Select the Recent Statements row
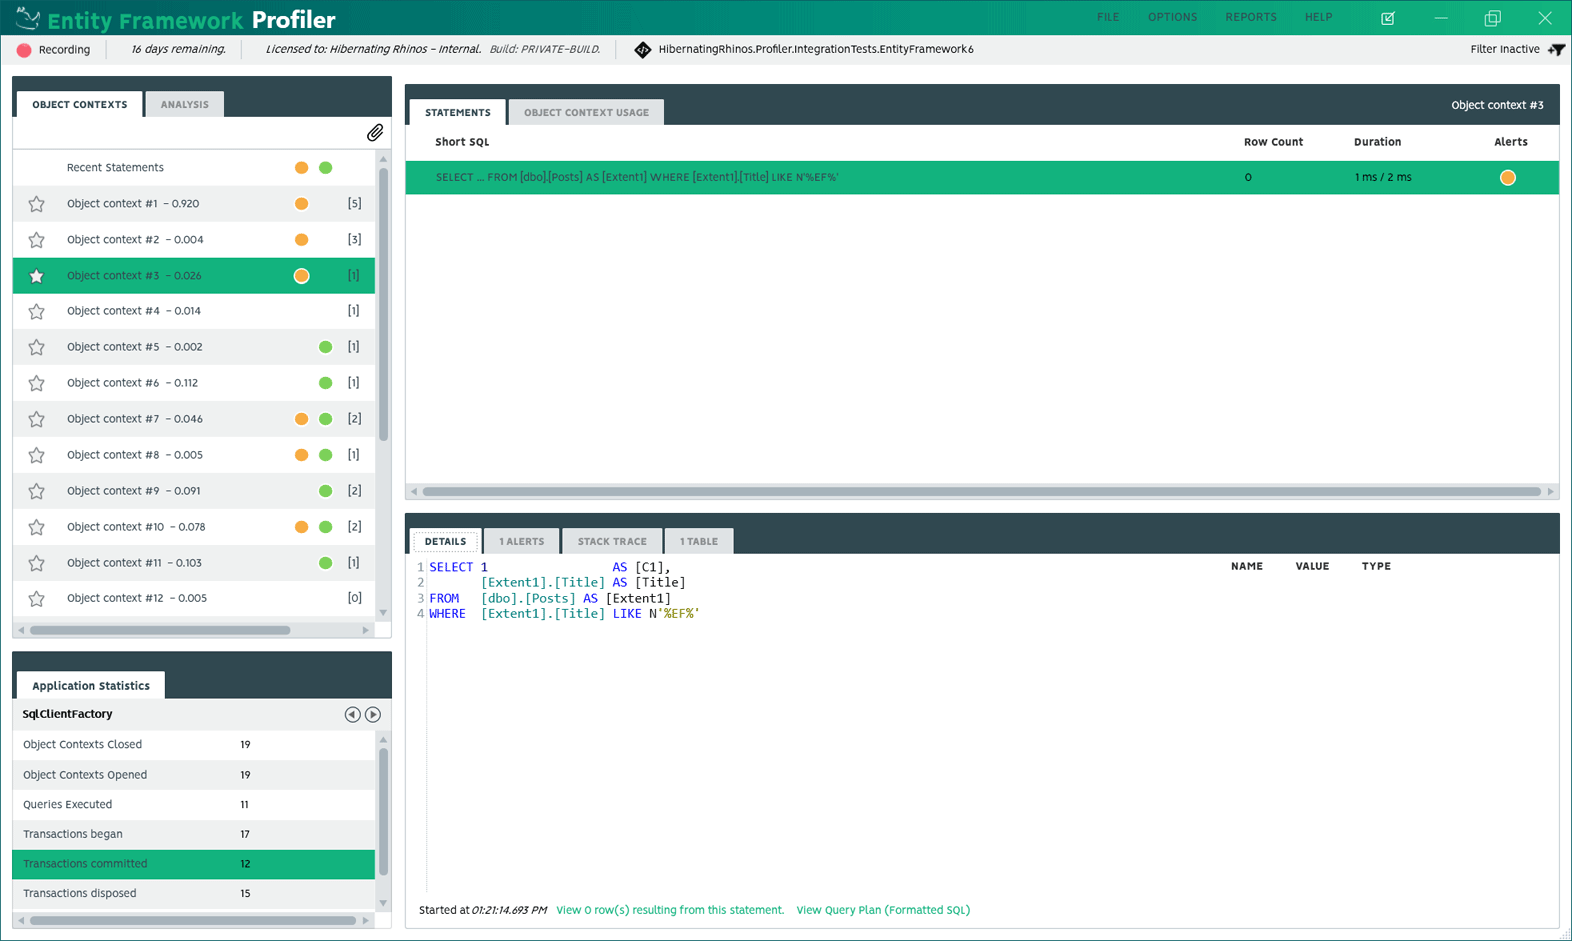 coord(194,168)
